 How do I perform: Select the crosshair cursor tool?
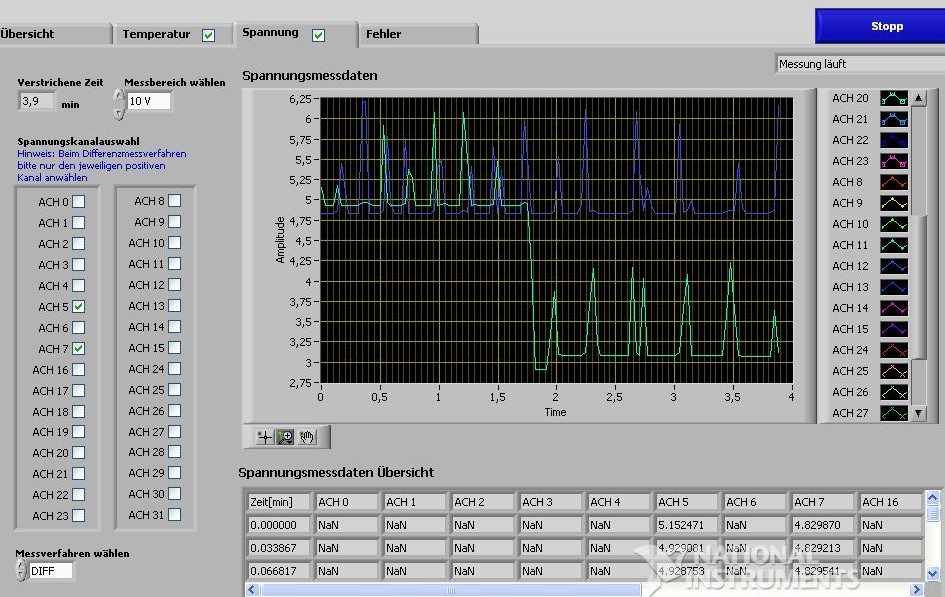click(264, 437)
